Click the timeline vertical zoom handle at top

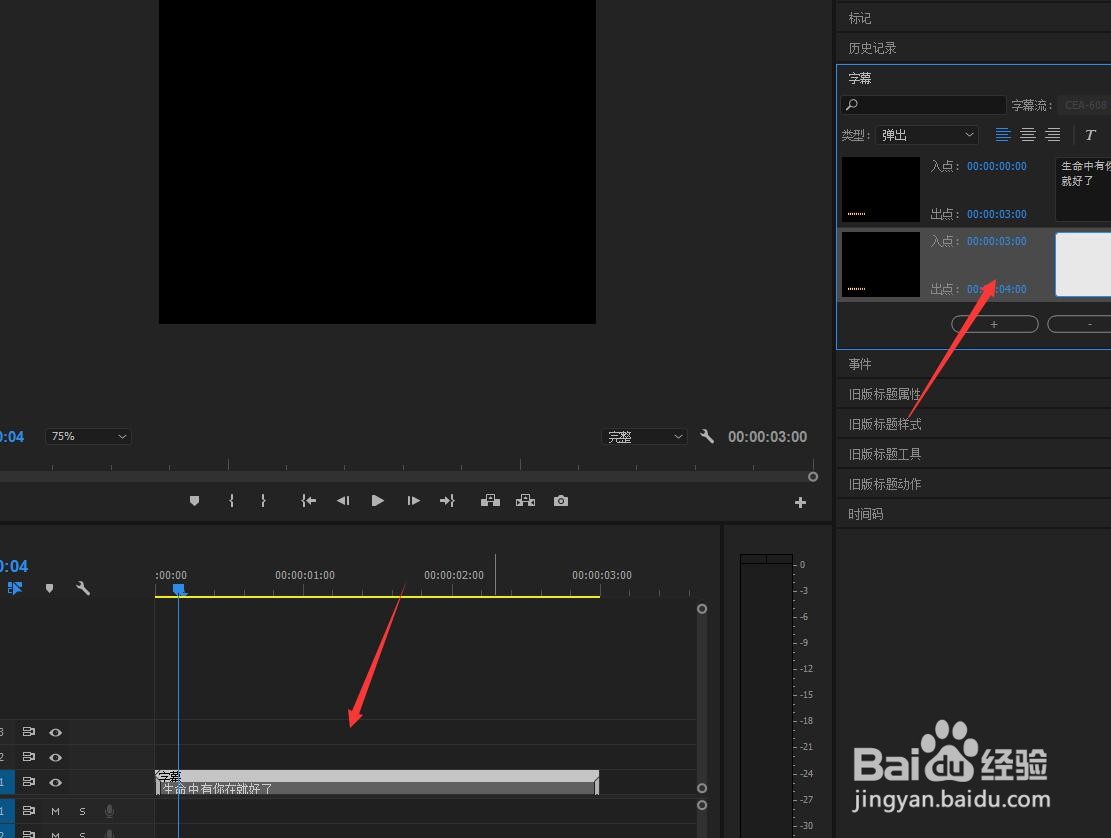tap(701, 608)
